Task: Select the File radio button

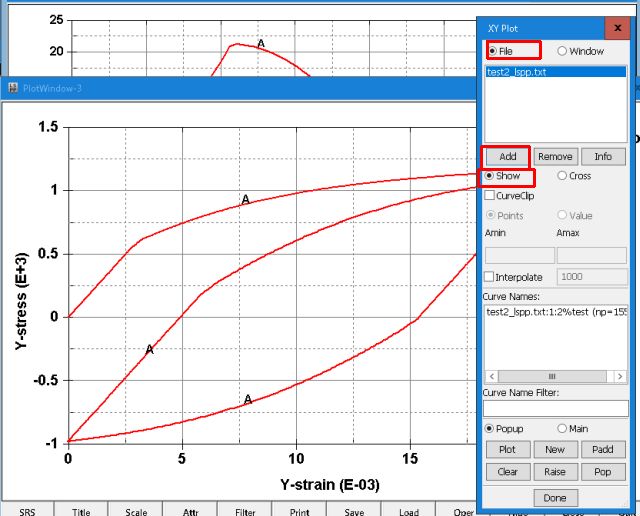Action: (x=493, y=51)
